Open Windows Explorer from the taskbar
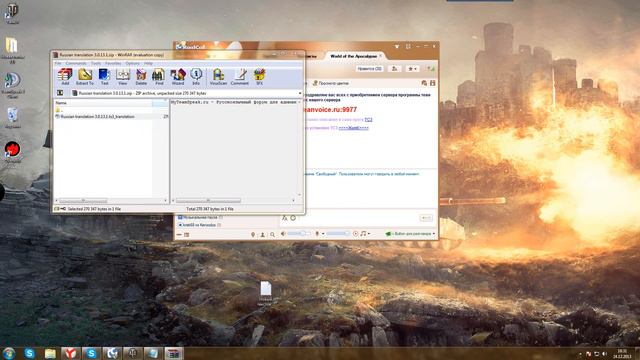This screenshot has width=640, height=360. [50, 353]
